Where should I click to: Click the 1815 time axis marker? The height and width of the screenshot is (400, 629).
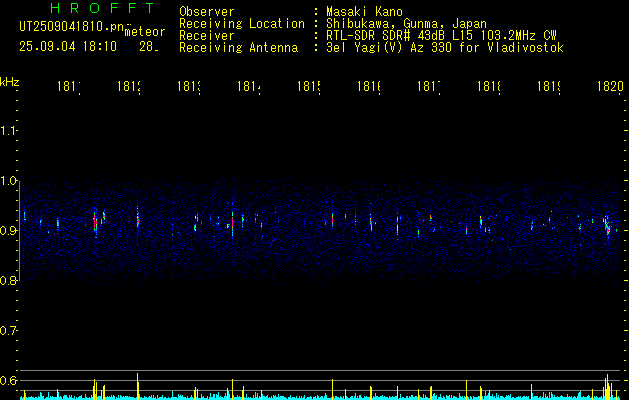308,86
